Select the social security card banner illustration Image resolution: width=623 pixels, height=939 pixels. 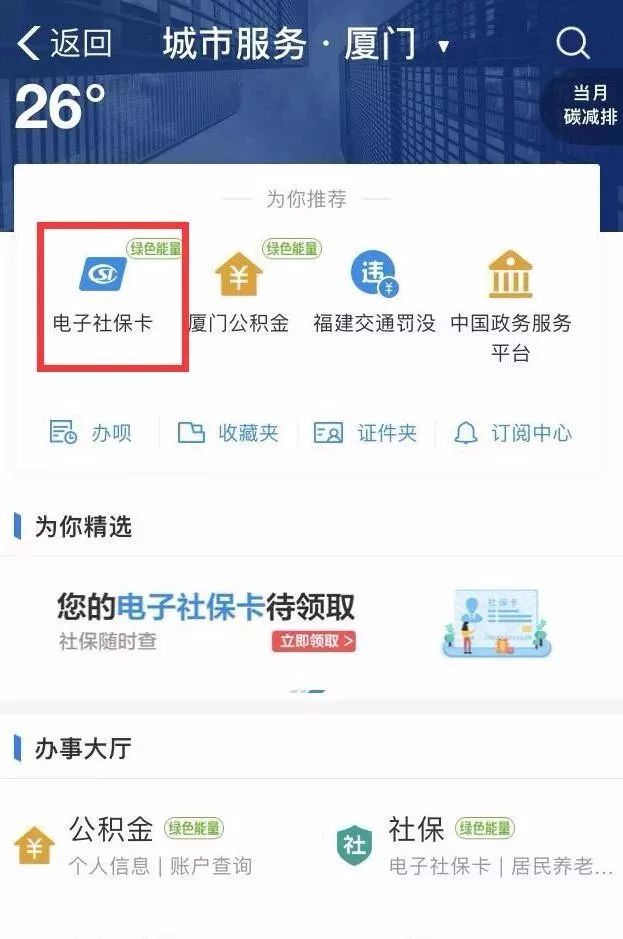tap(496, 623)
